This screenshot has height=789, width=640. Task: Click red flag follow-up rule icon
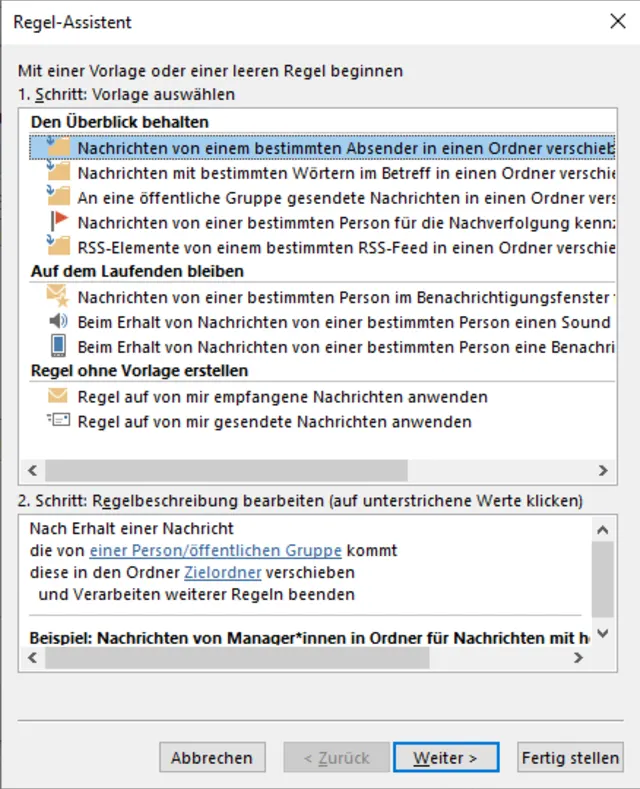coord(58,222)
